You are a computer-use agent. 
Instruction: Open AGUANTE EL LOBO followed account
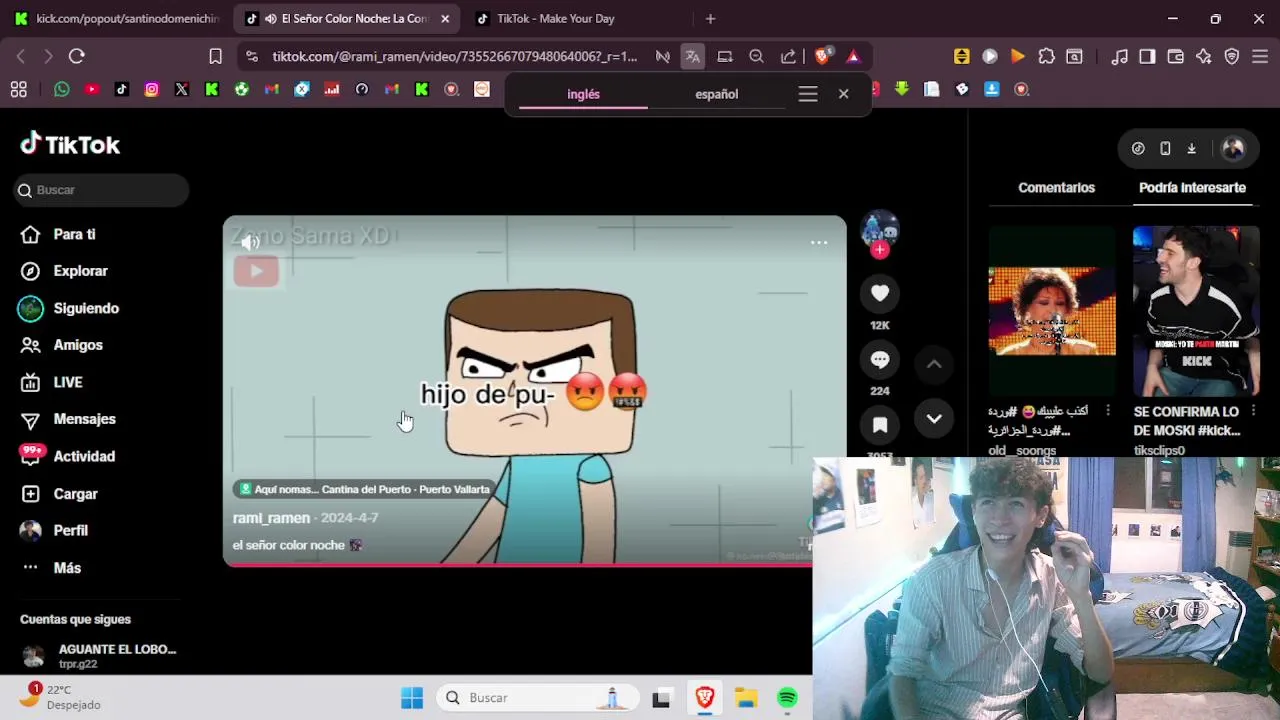tap(99, 656)
